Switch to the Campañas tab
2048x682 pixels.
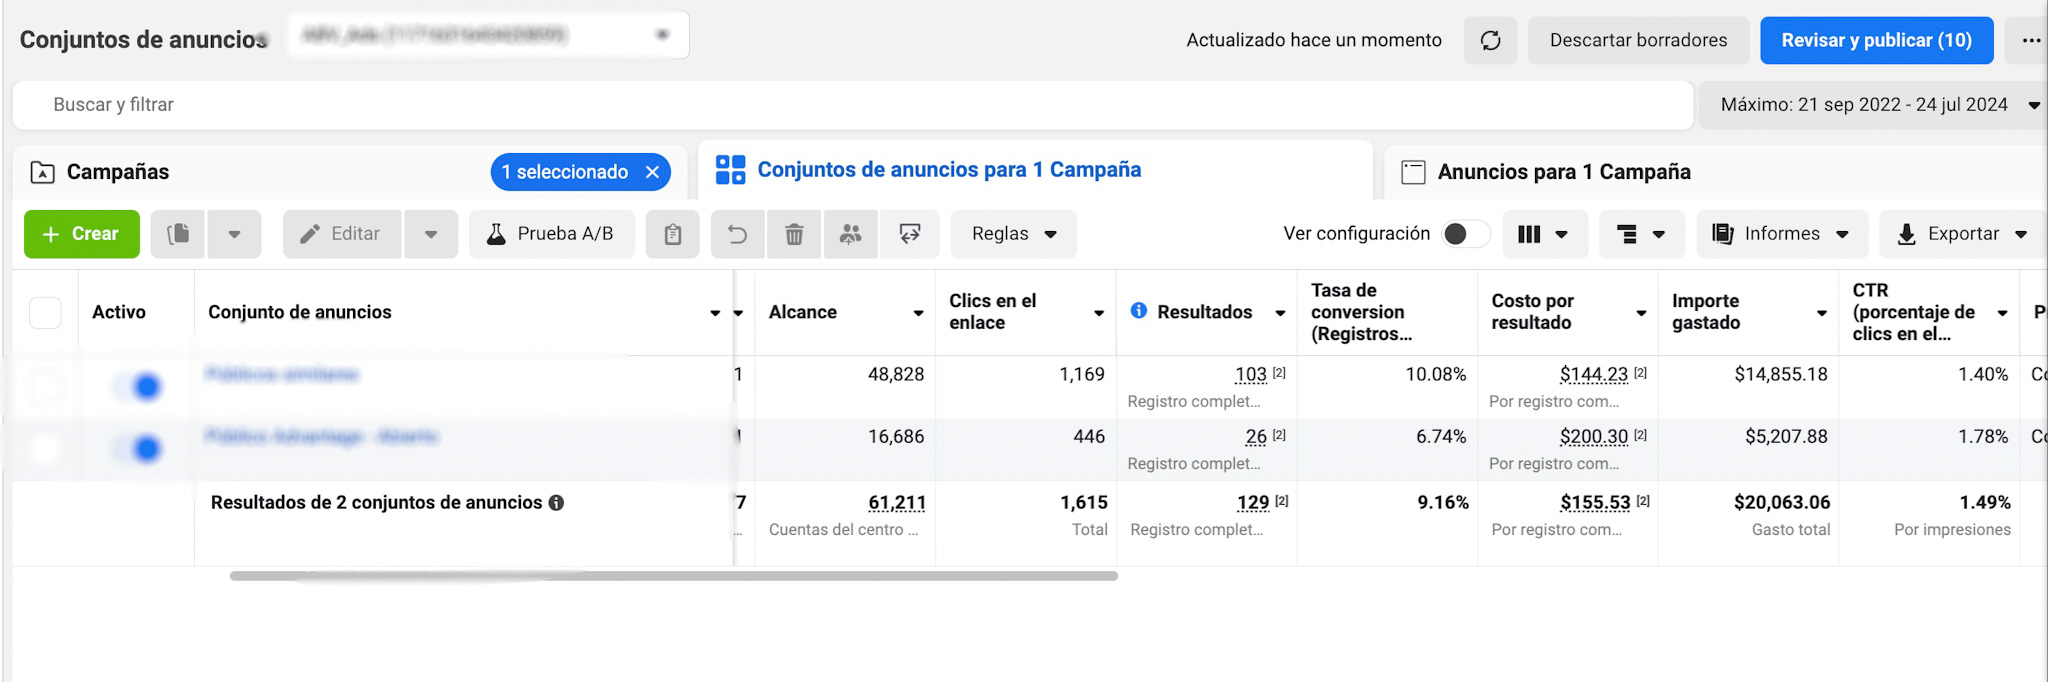tap(118, 172)
